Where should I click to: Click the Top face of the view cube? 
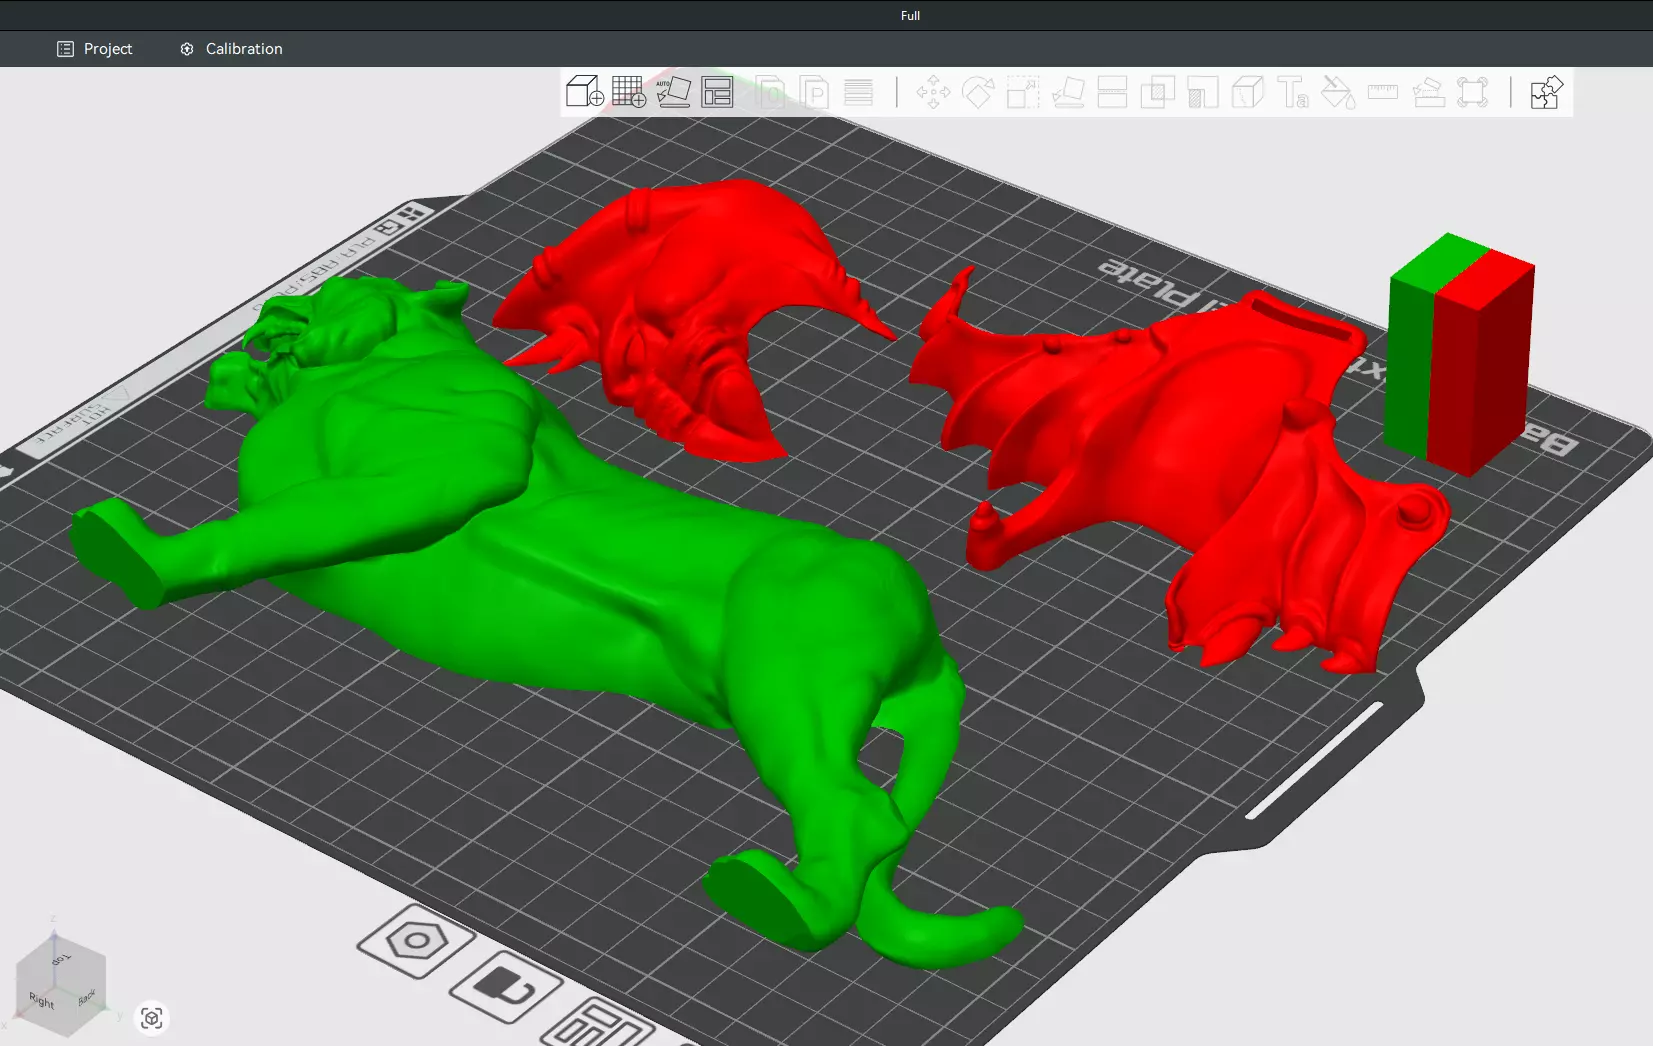point(61,958)
